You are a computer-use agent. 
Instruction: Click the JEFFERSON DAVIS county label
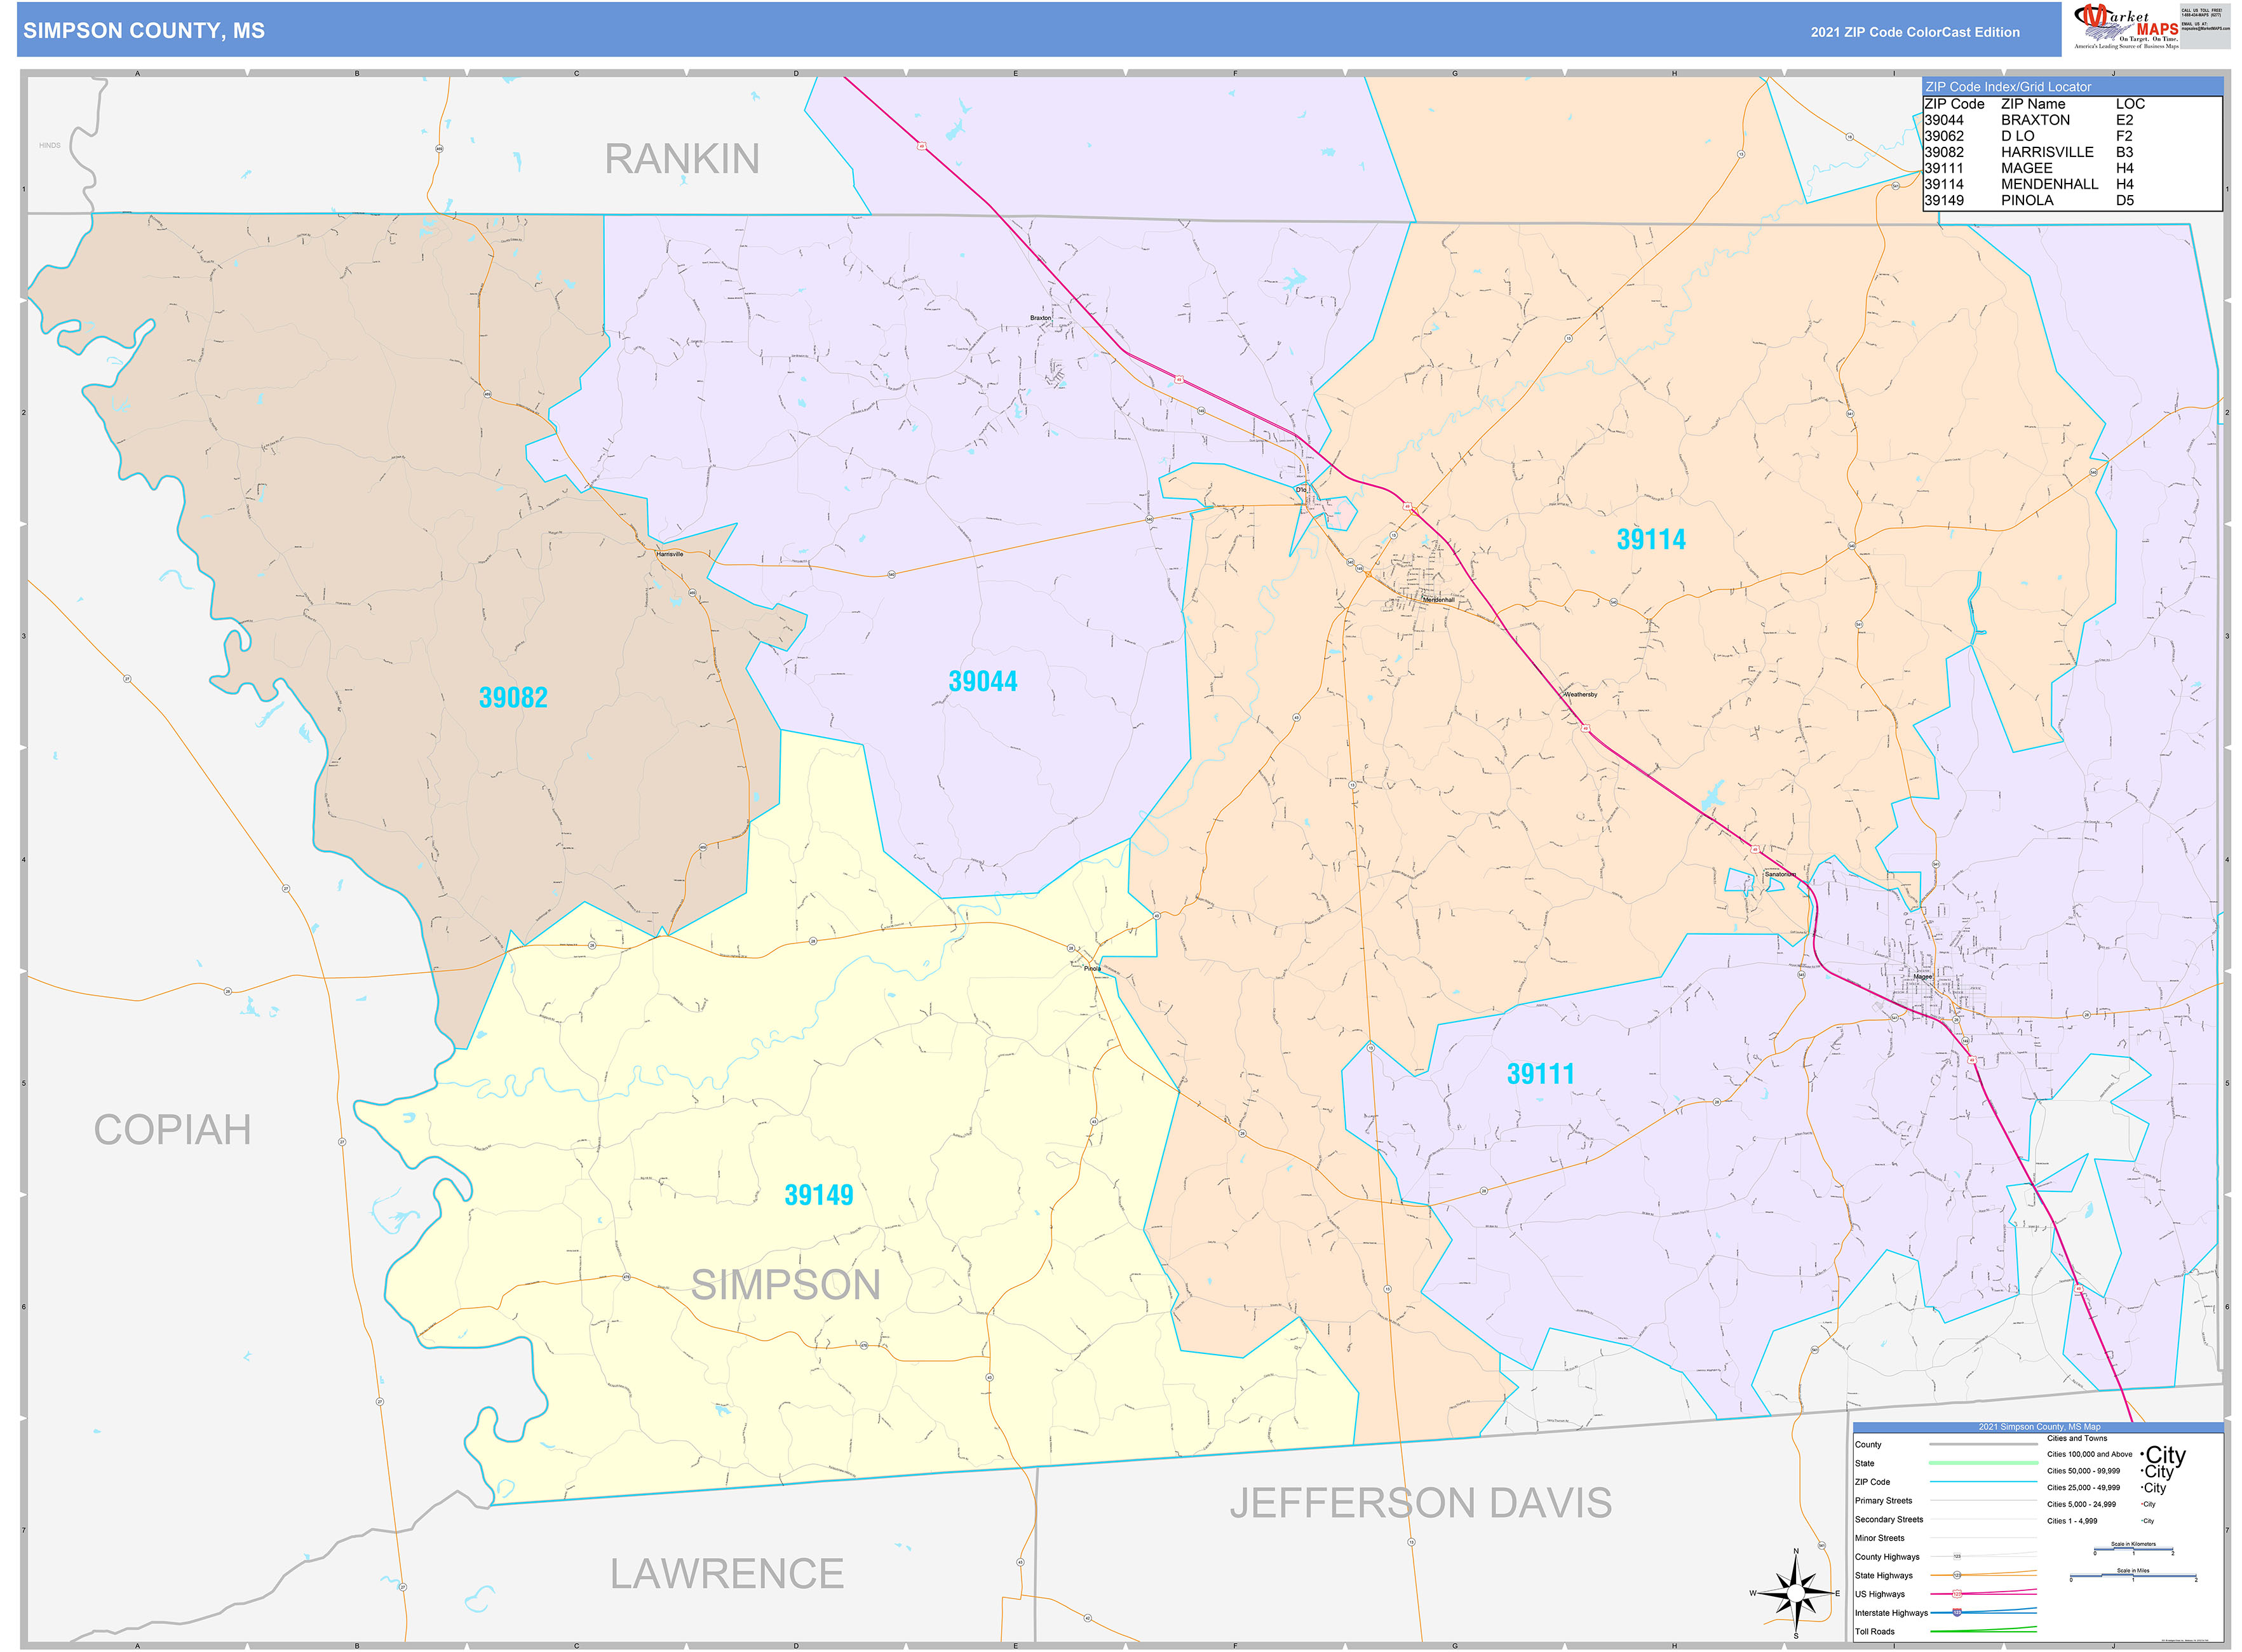pos(1421,1503)
